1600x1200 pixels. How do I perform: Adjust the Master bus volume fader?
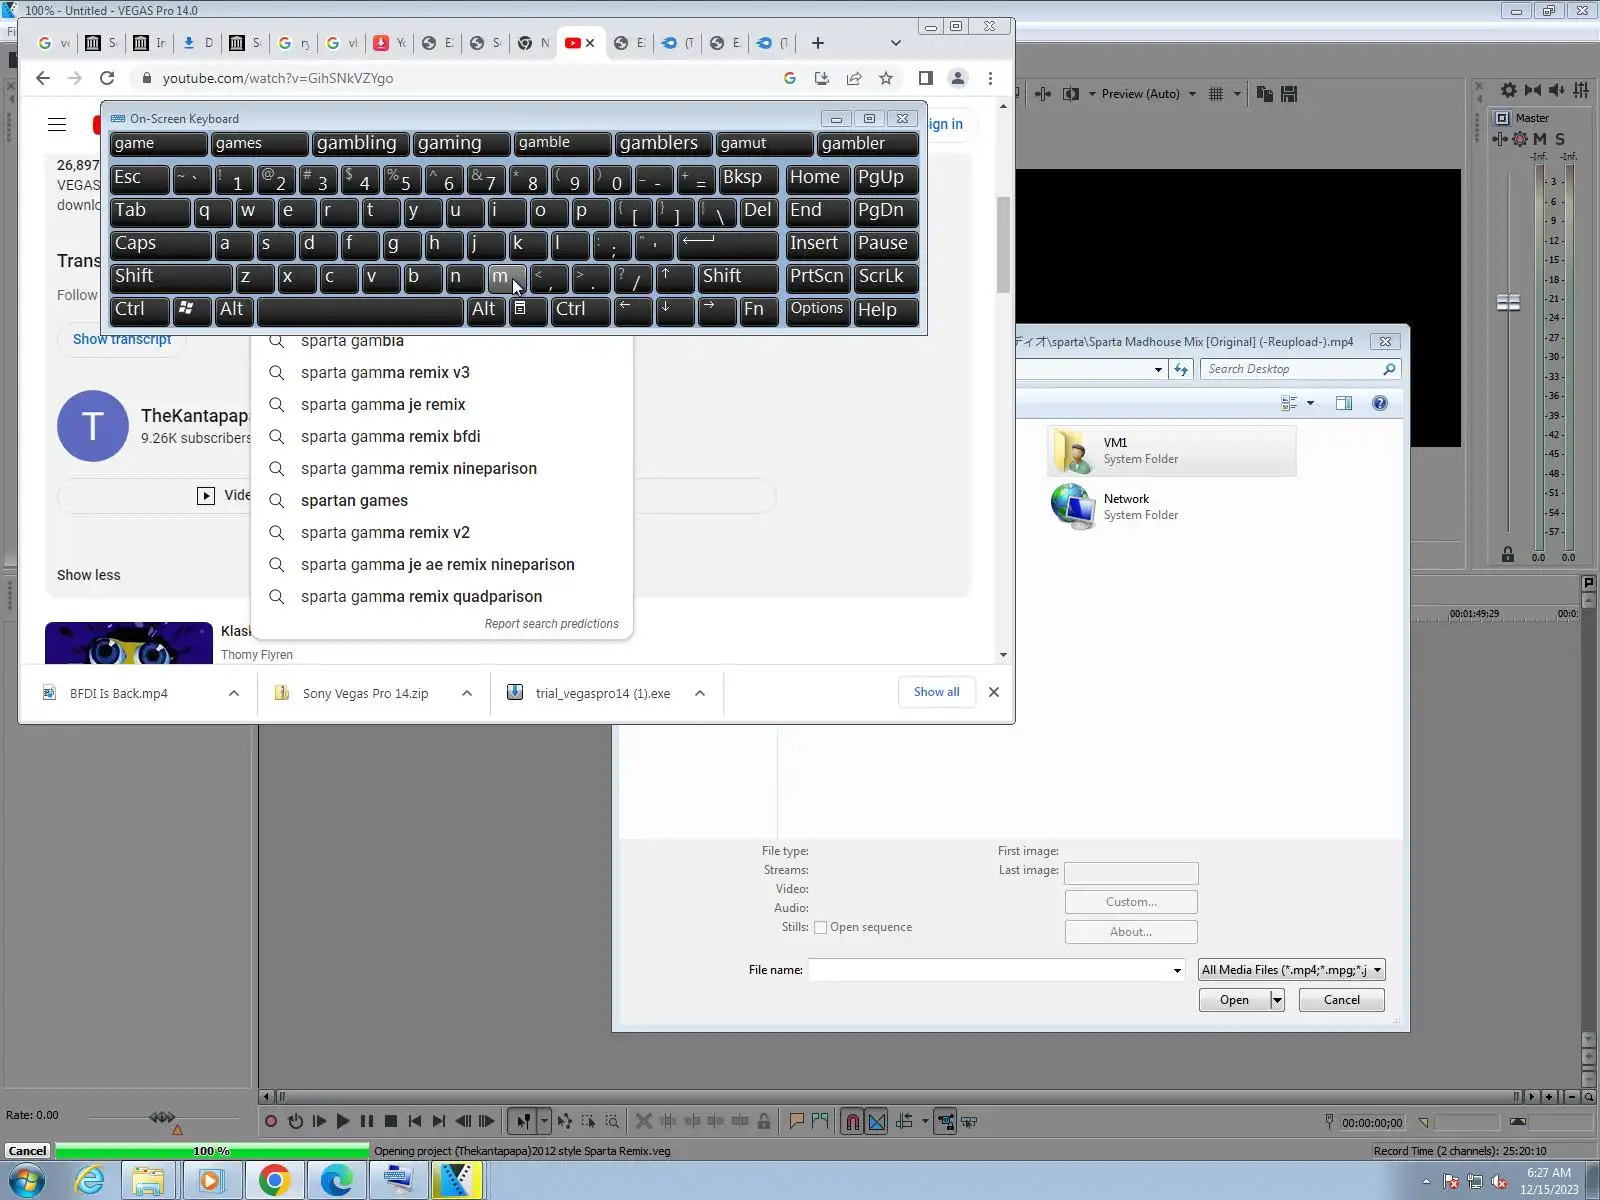pyautogui.click(x=1508, y=302)
